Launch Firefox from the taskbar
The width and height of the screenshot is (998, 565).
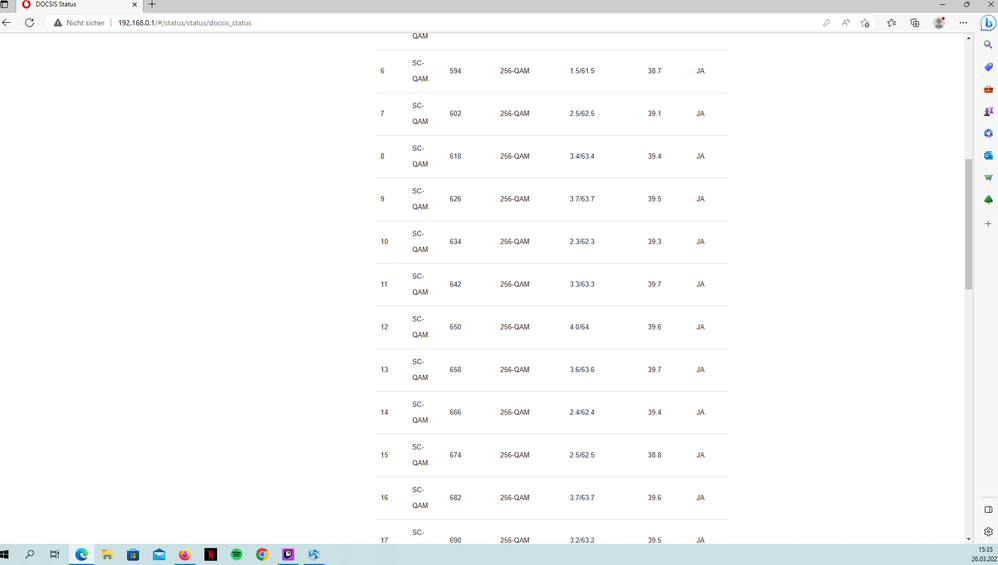click(185, 555)
